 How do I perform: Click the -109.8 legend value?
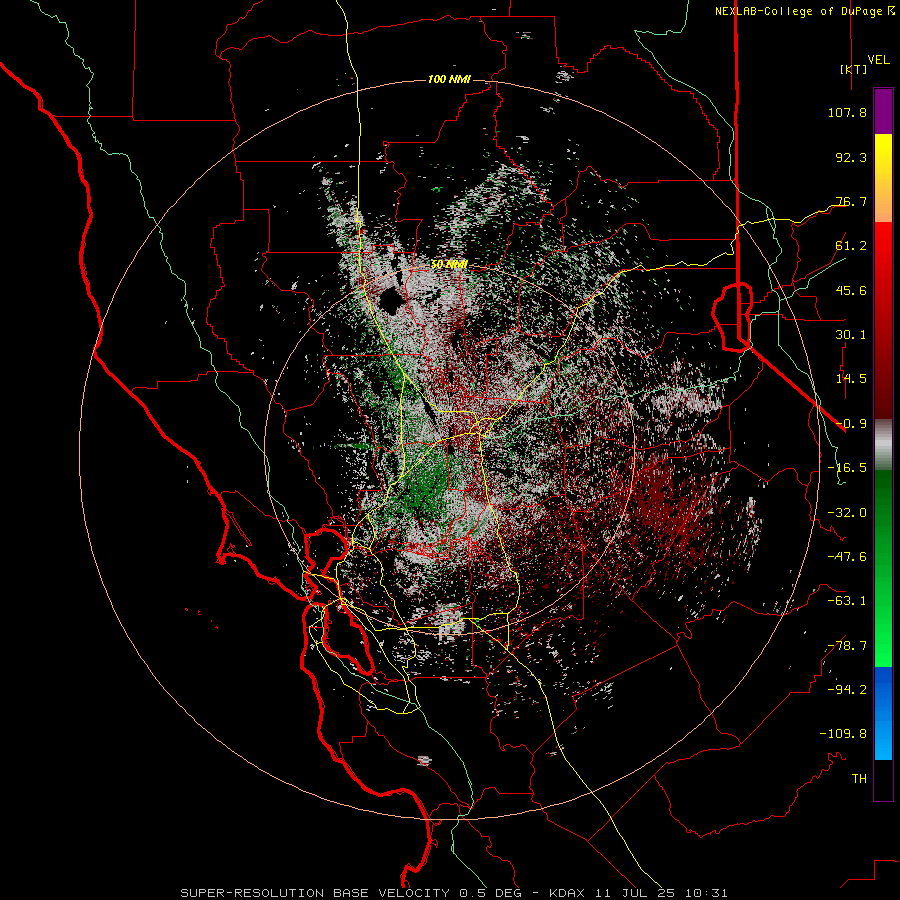pos(843,734)
